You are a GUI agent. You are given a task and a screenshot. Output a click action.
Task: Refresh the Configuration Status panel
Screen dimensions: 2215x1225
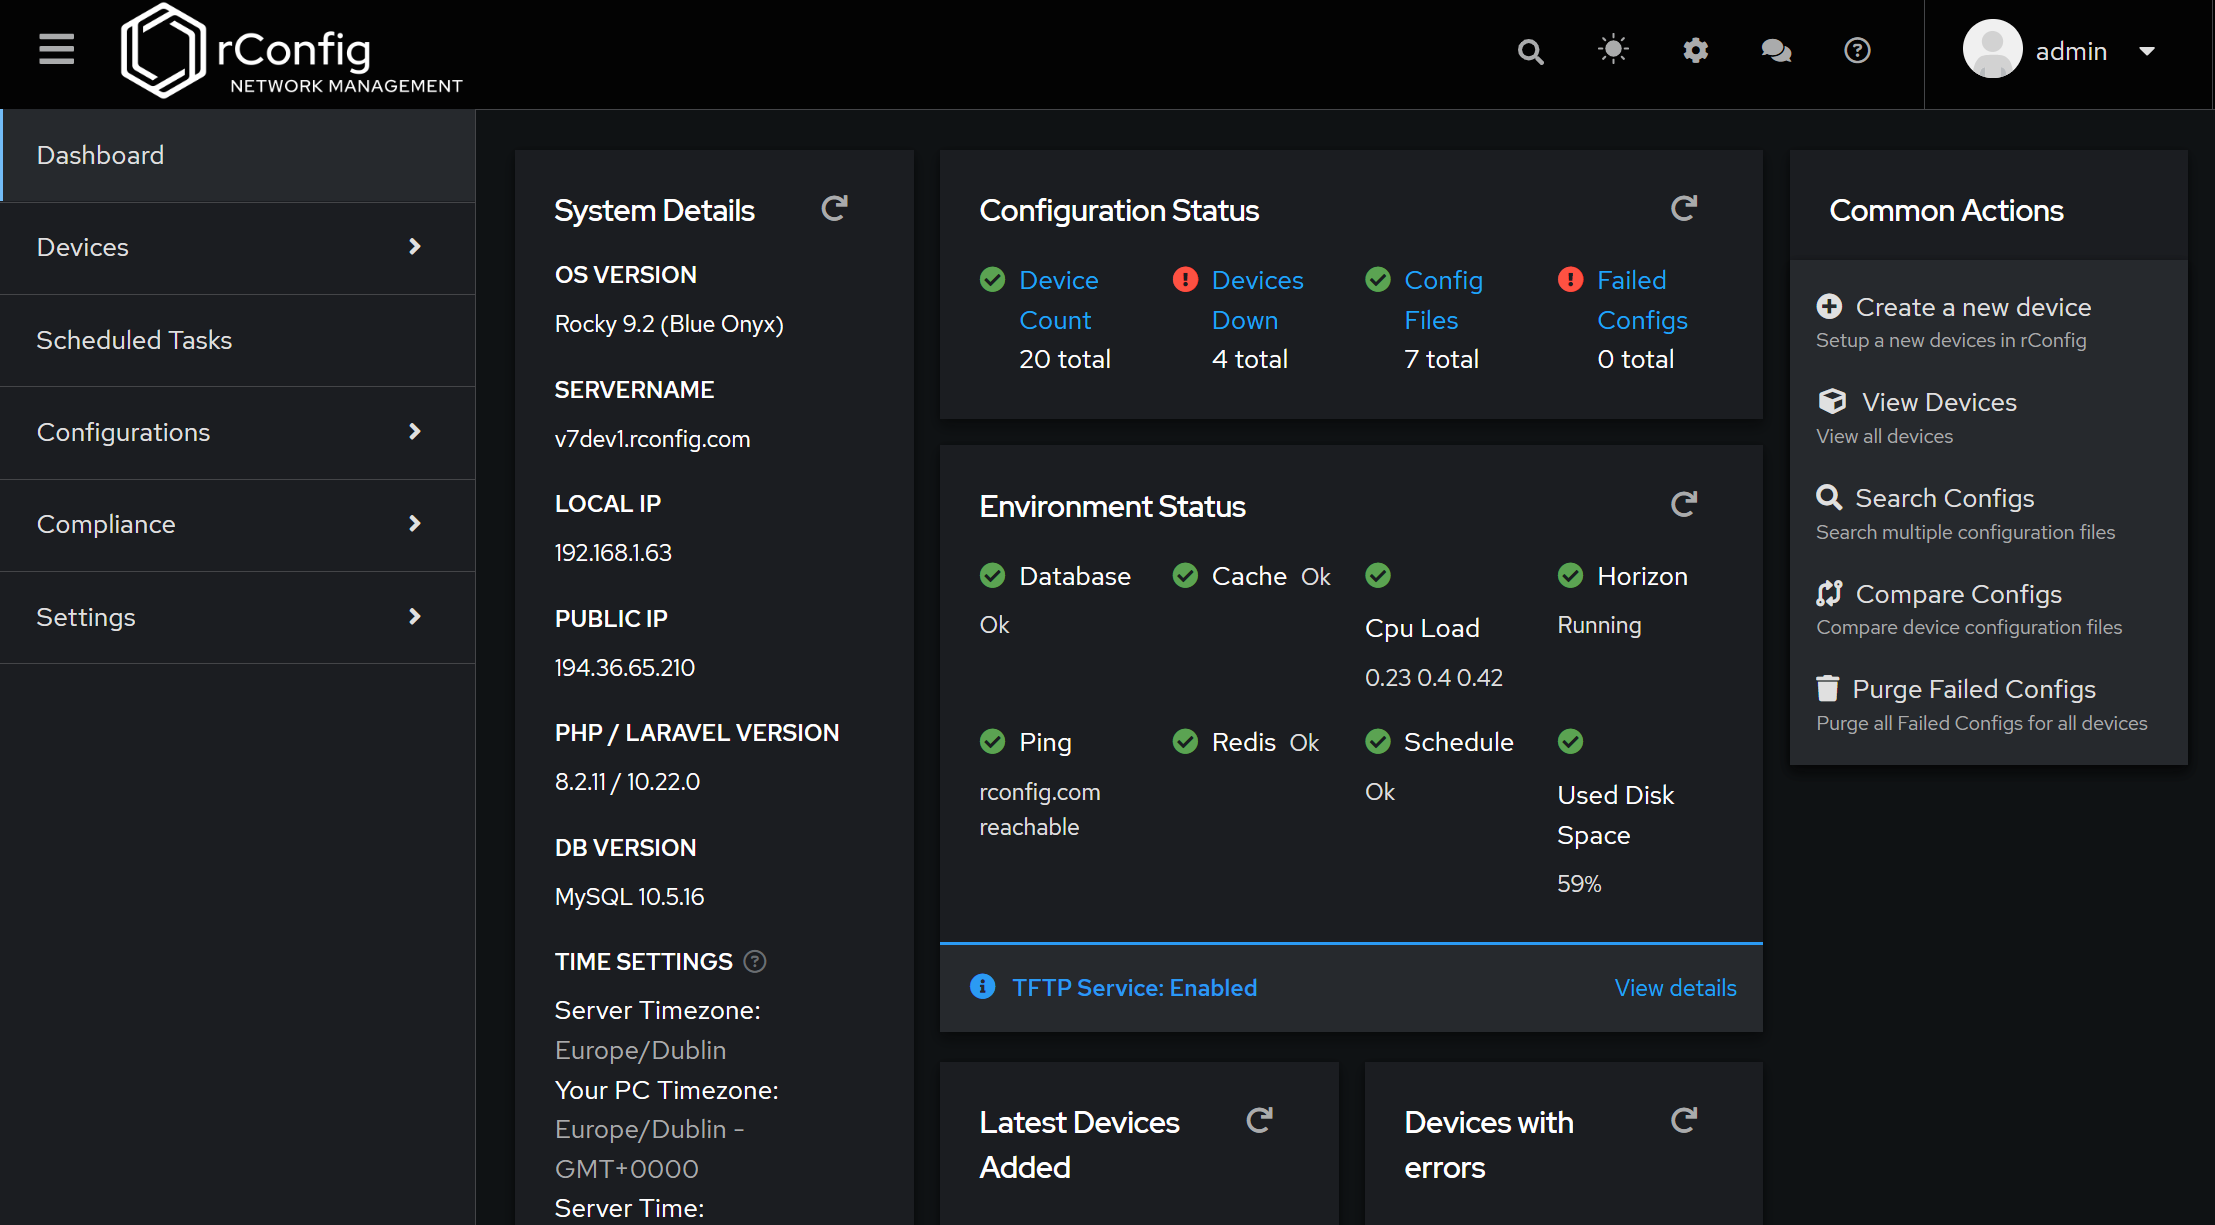[1684, 208]
